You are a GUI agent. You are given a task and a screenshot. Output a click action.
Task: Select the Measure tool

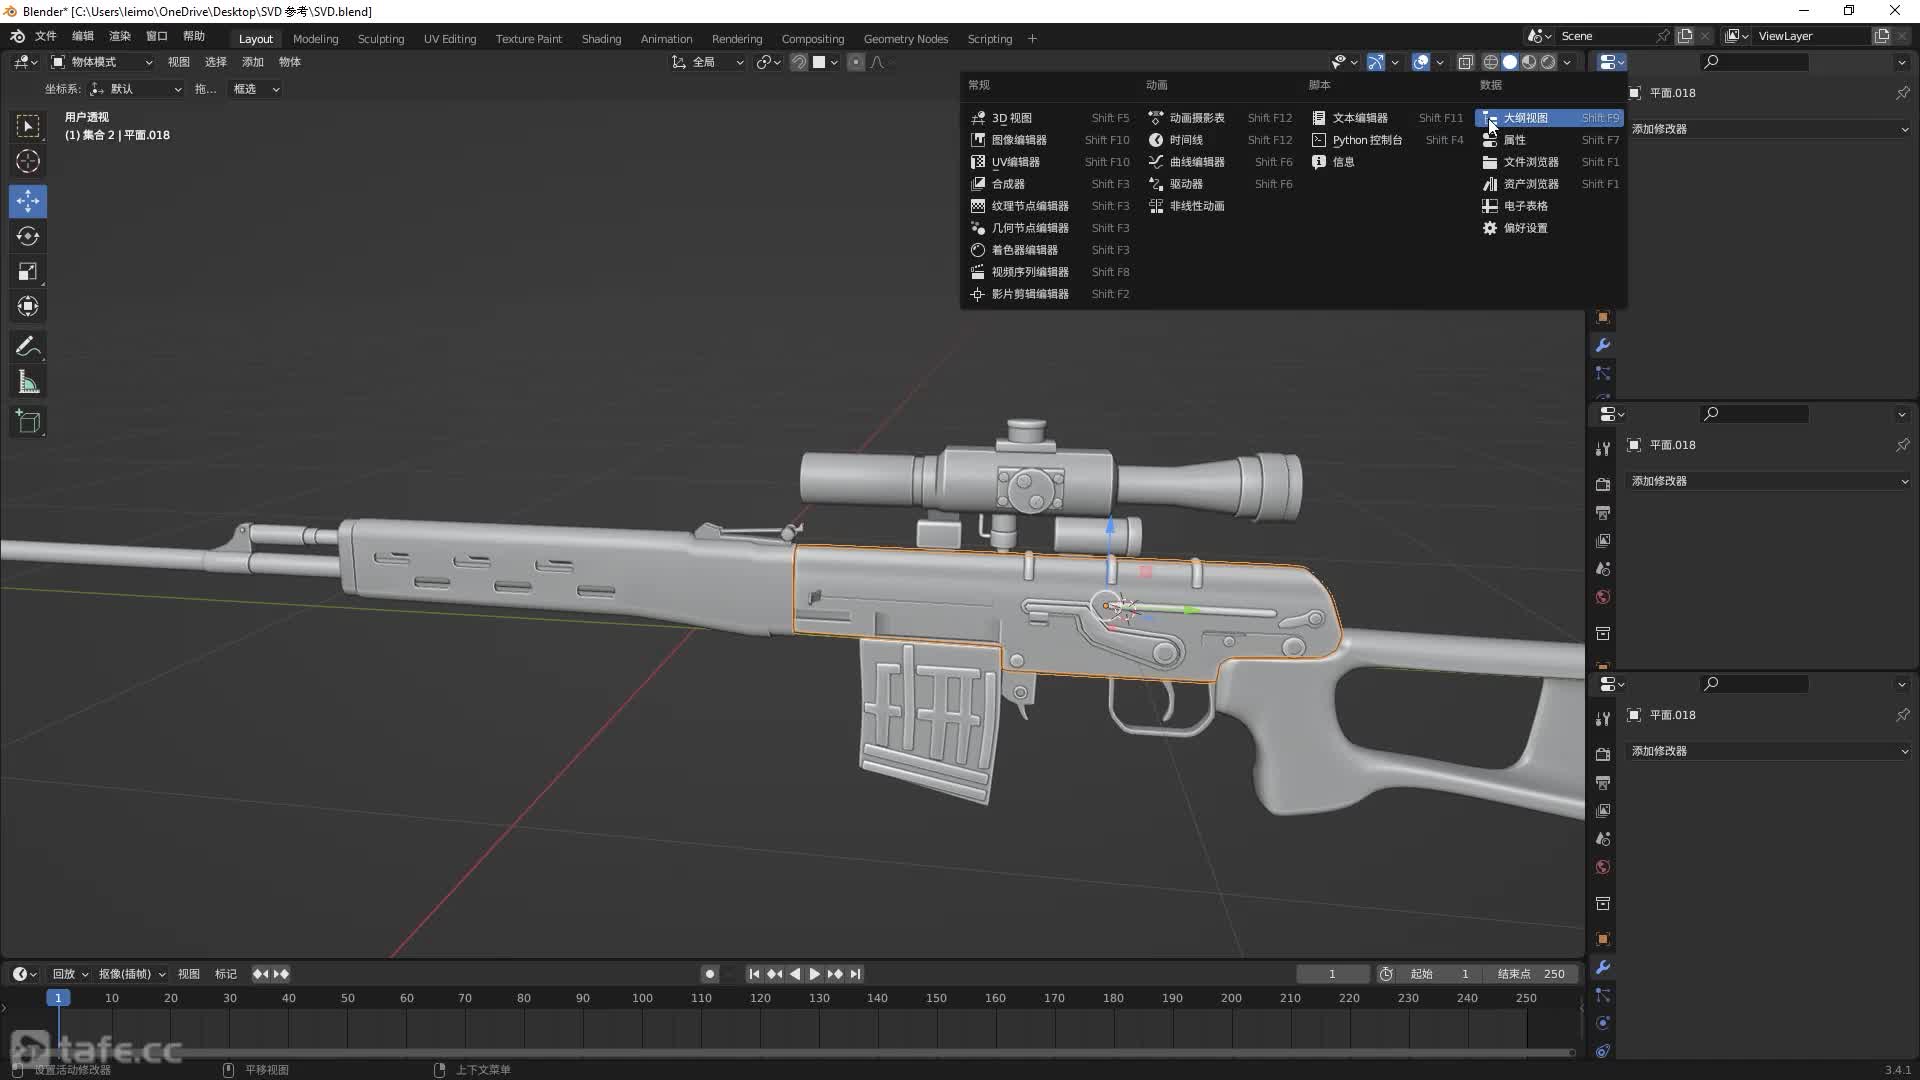(x=28, y=382)
